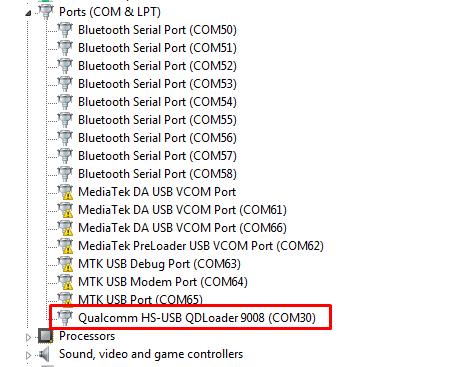Select Bluetooth Serial Port (COM52)

tap(157, 66)
